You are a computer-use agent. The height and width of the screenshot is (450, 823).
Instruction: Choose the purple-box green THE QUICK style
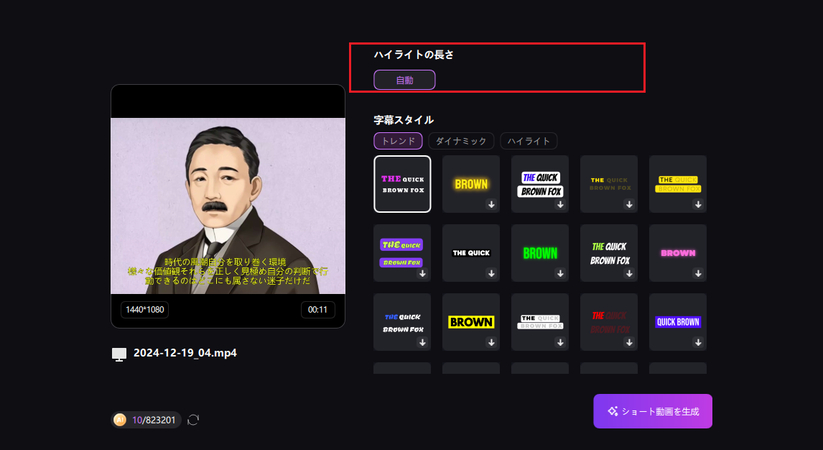(402, 253)
